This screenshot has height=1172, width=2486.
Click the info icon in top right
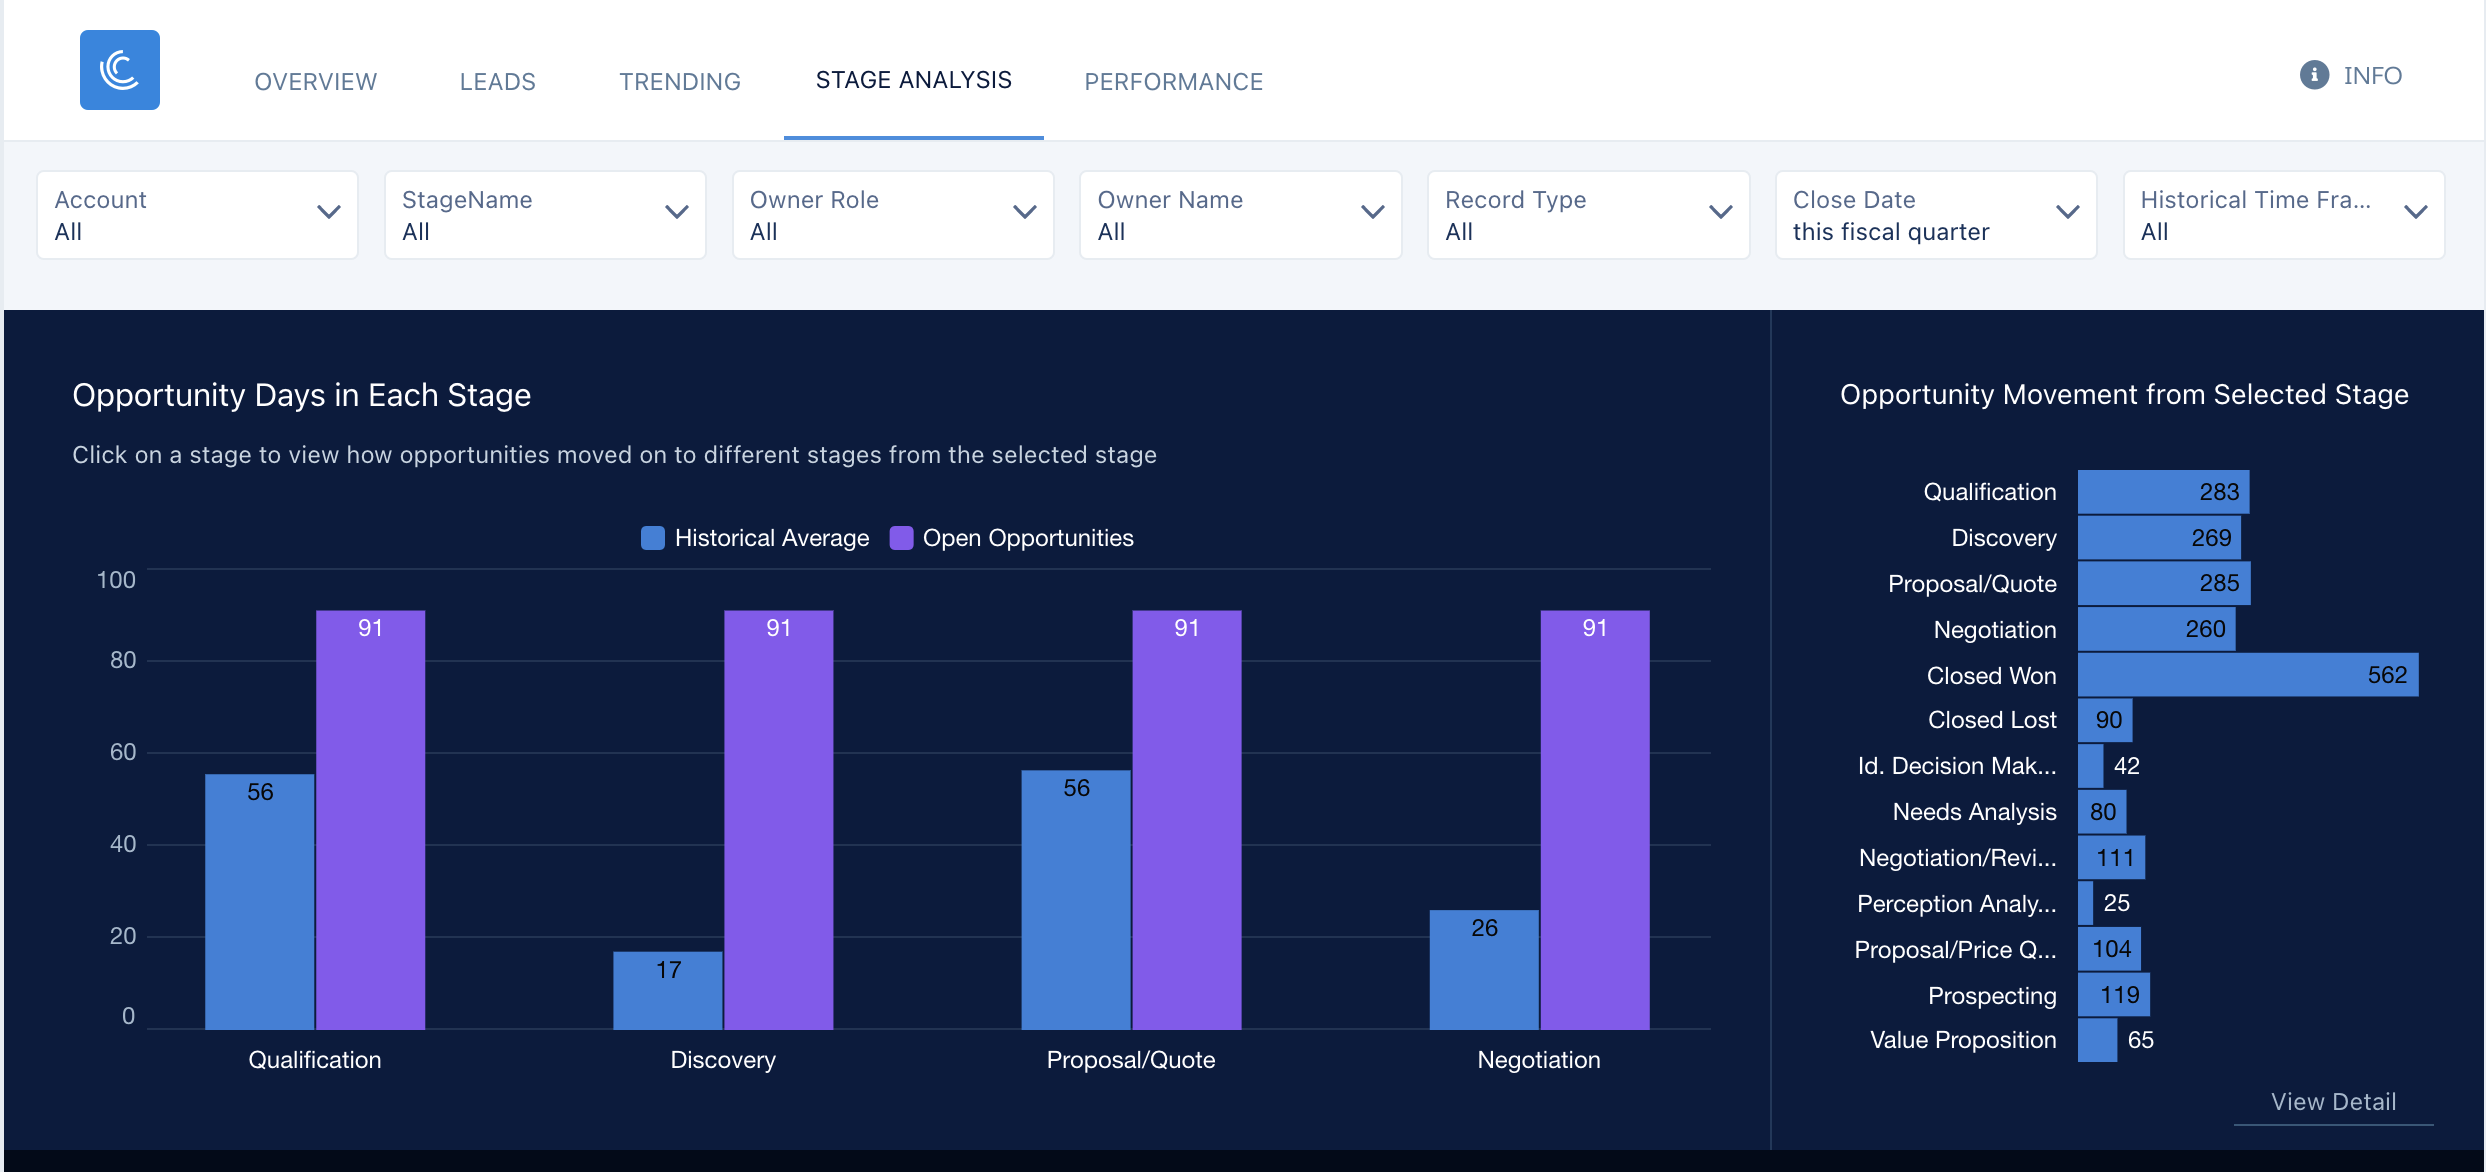(2313, 75)
